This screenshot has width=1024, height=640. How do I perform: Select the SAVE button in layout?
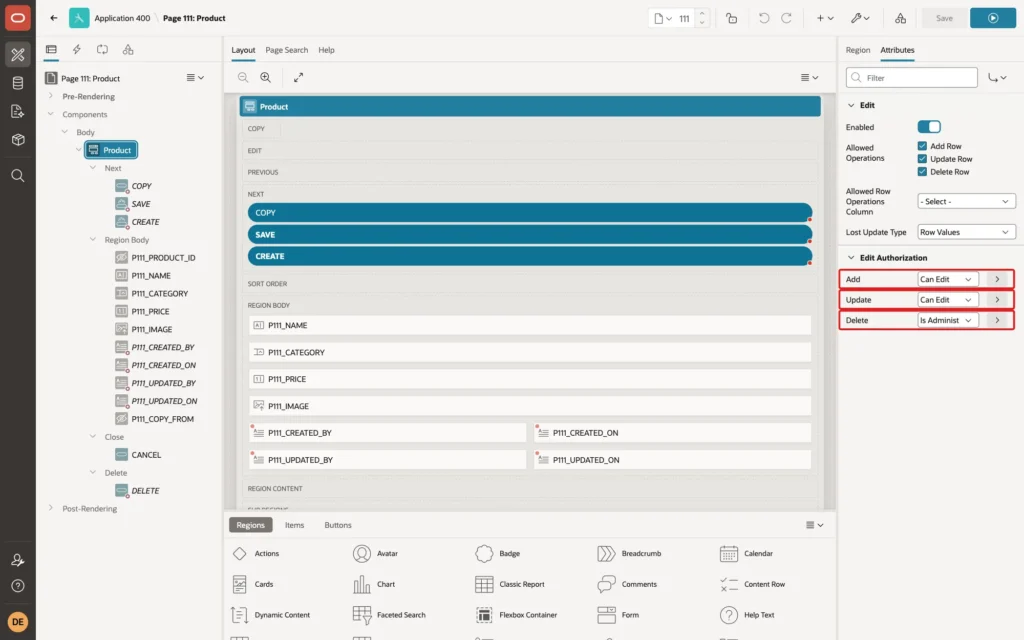click(530, 234)
